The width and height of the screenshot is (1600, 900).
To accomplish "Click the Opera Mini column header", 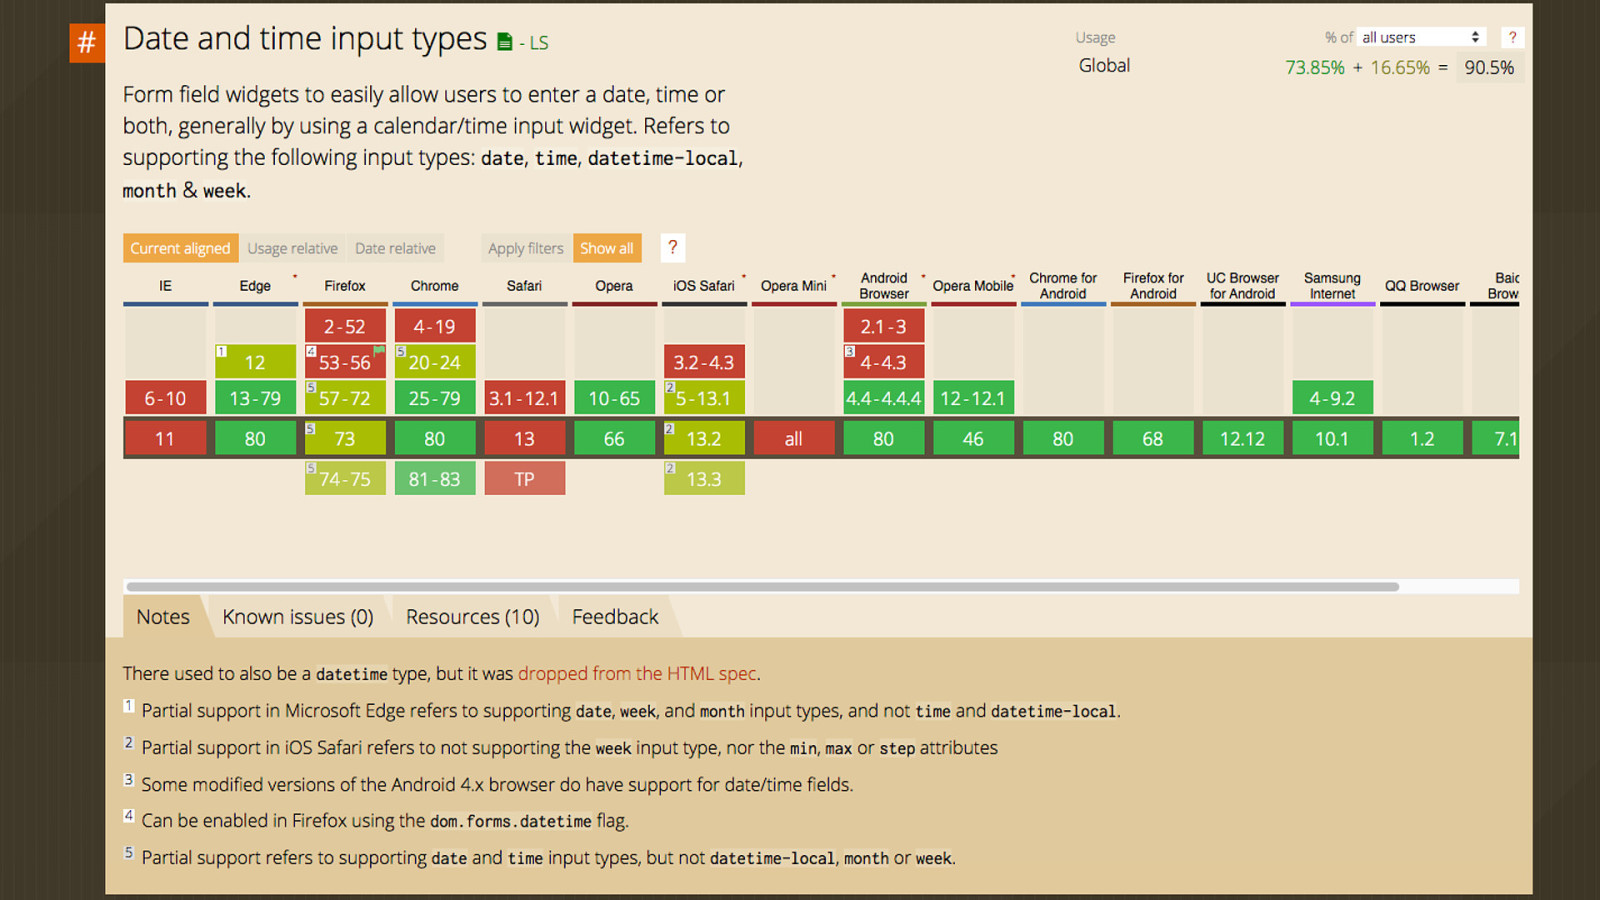I will point(794,286).
